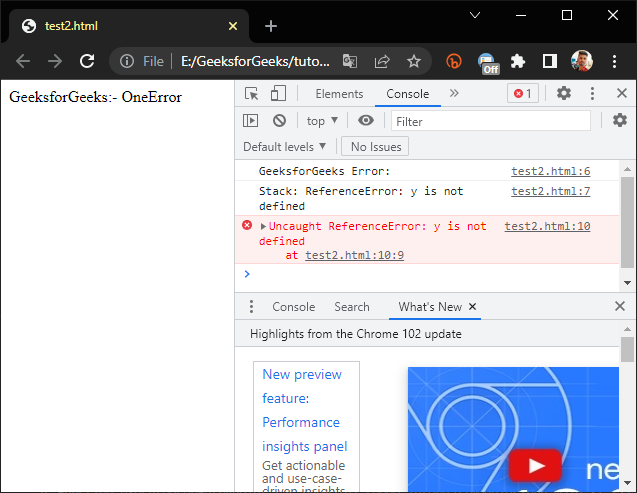Play the What's New YouTube video

point(536,465)
